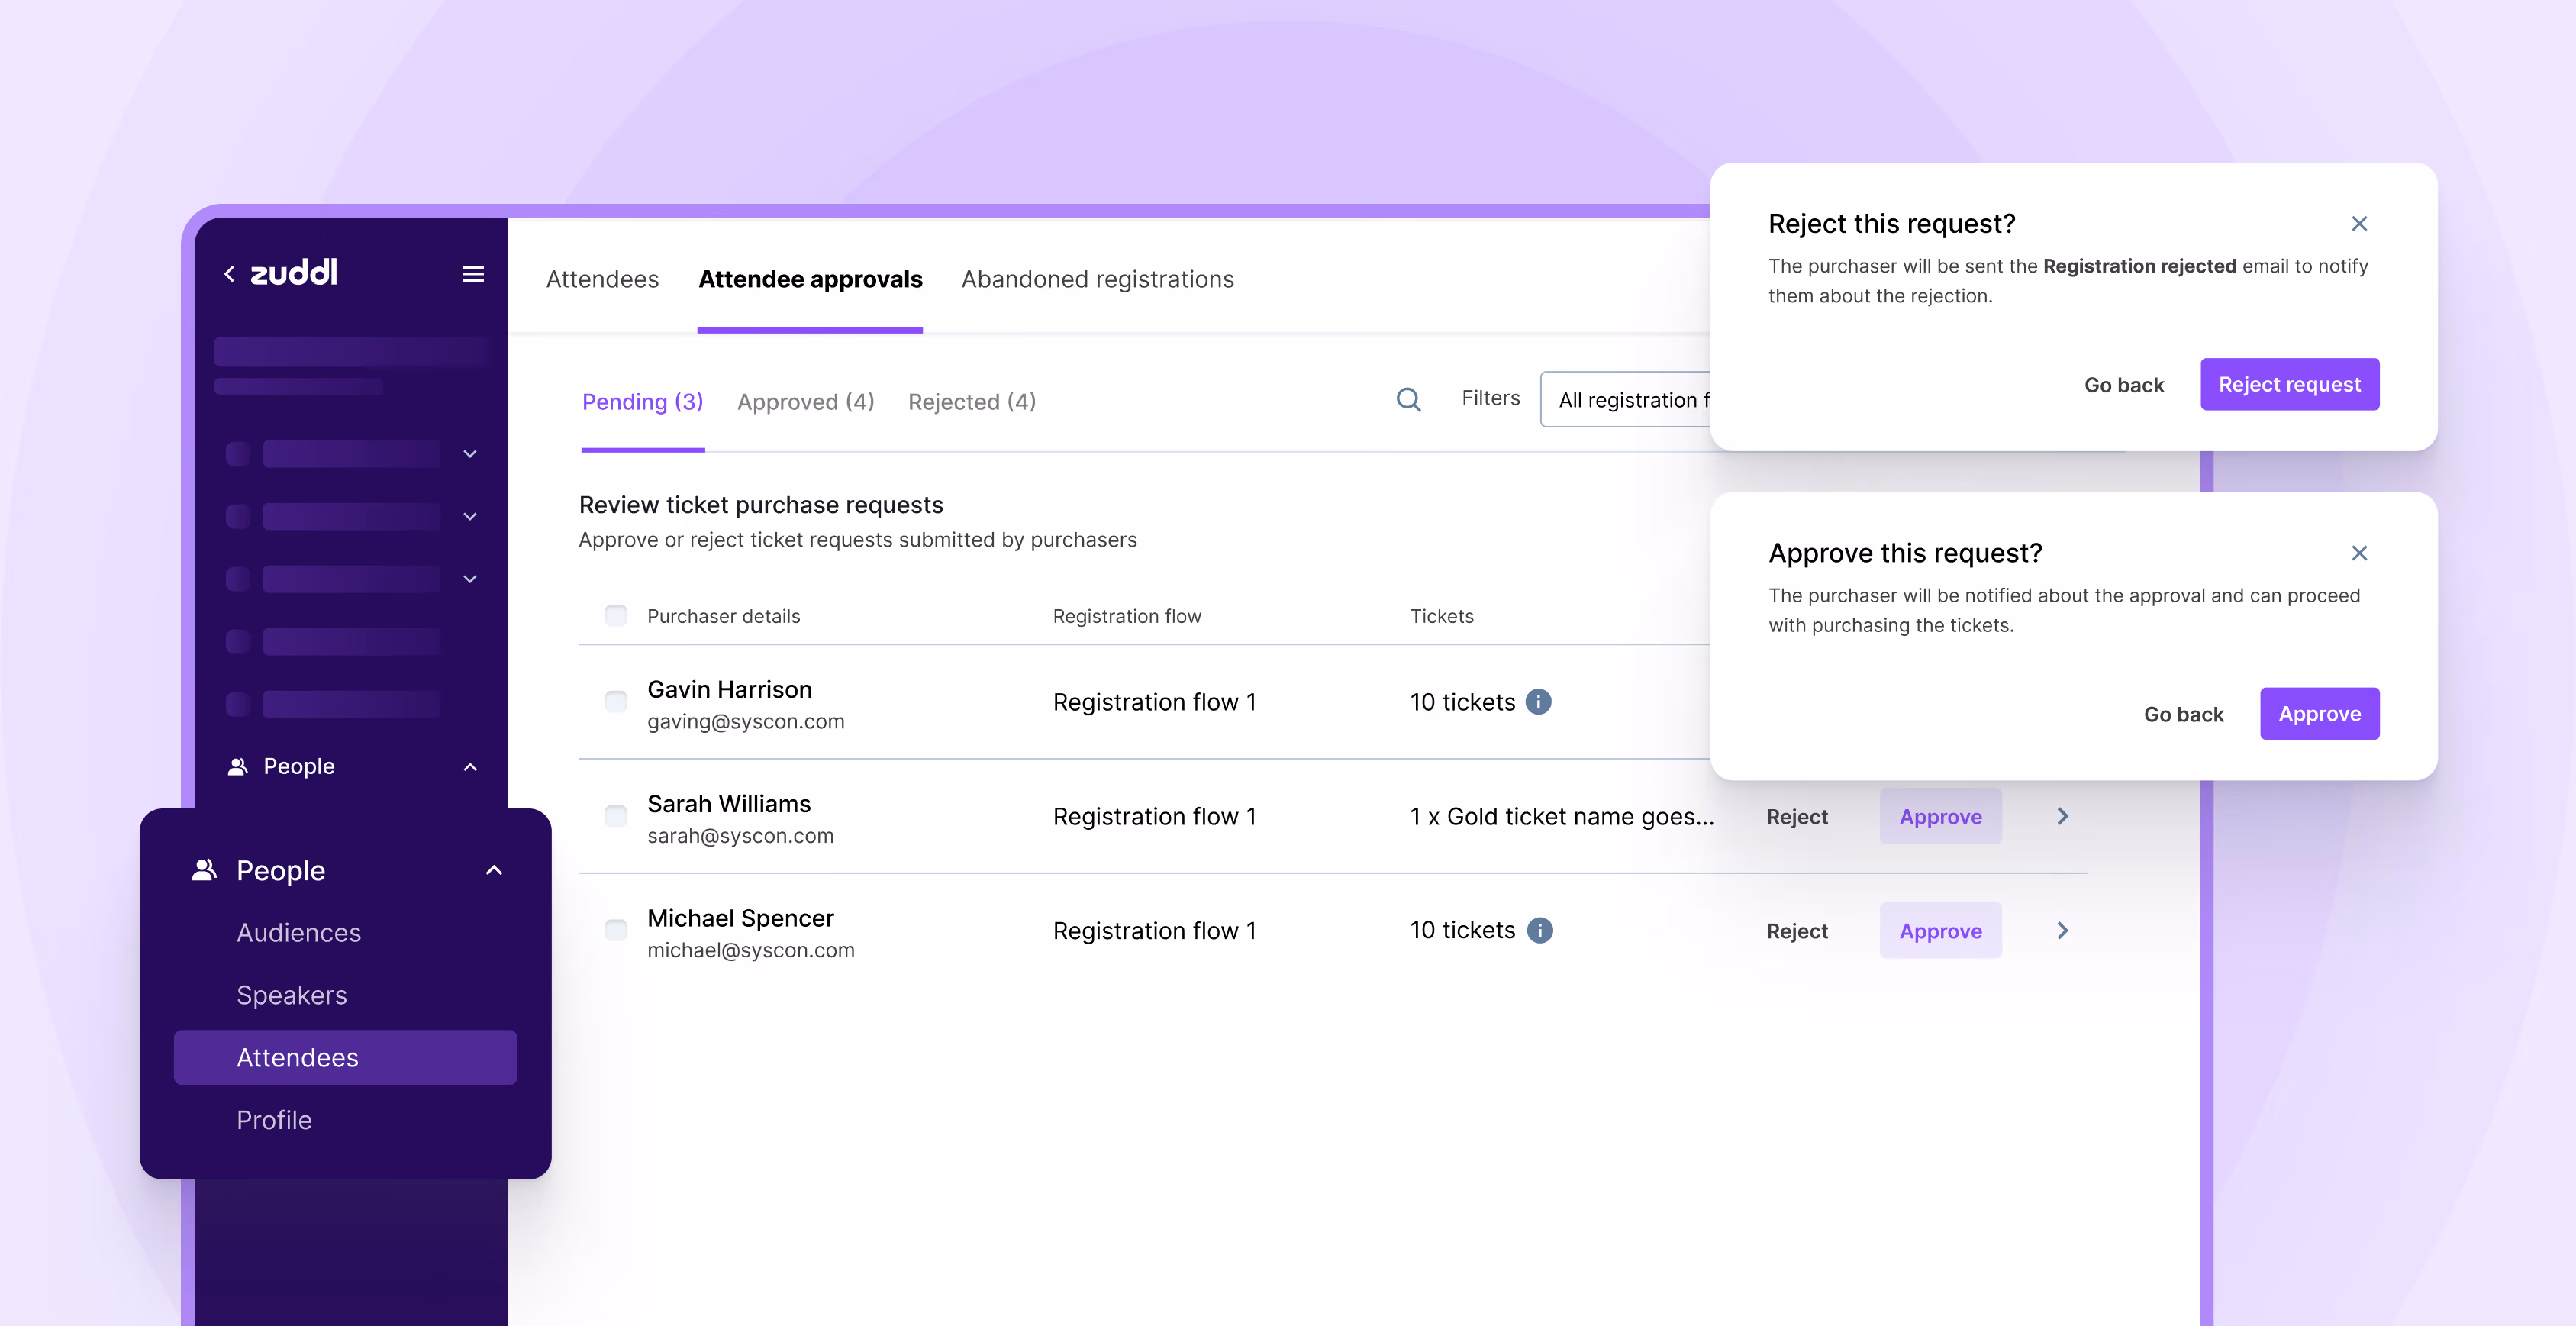Click the Purchaser details column header

723,616
